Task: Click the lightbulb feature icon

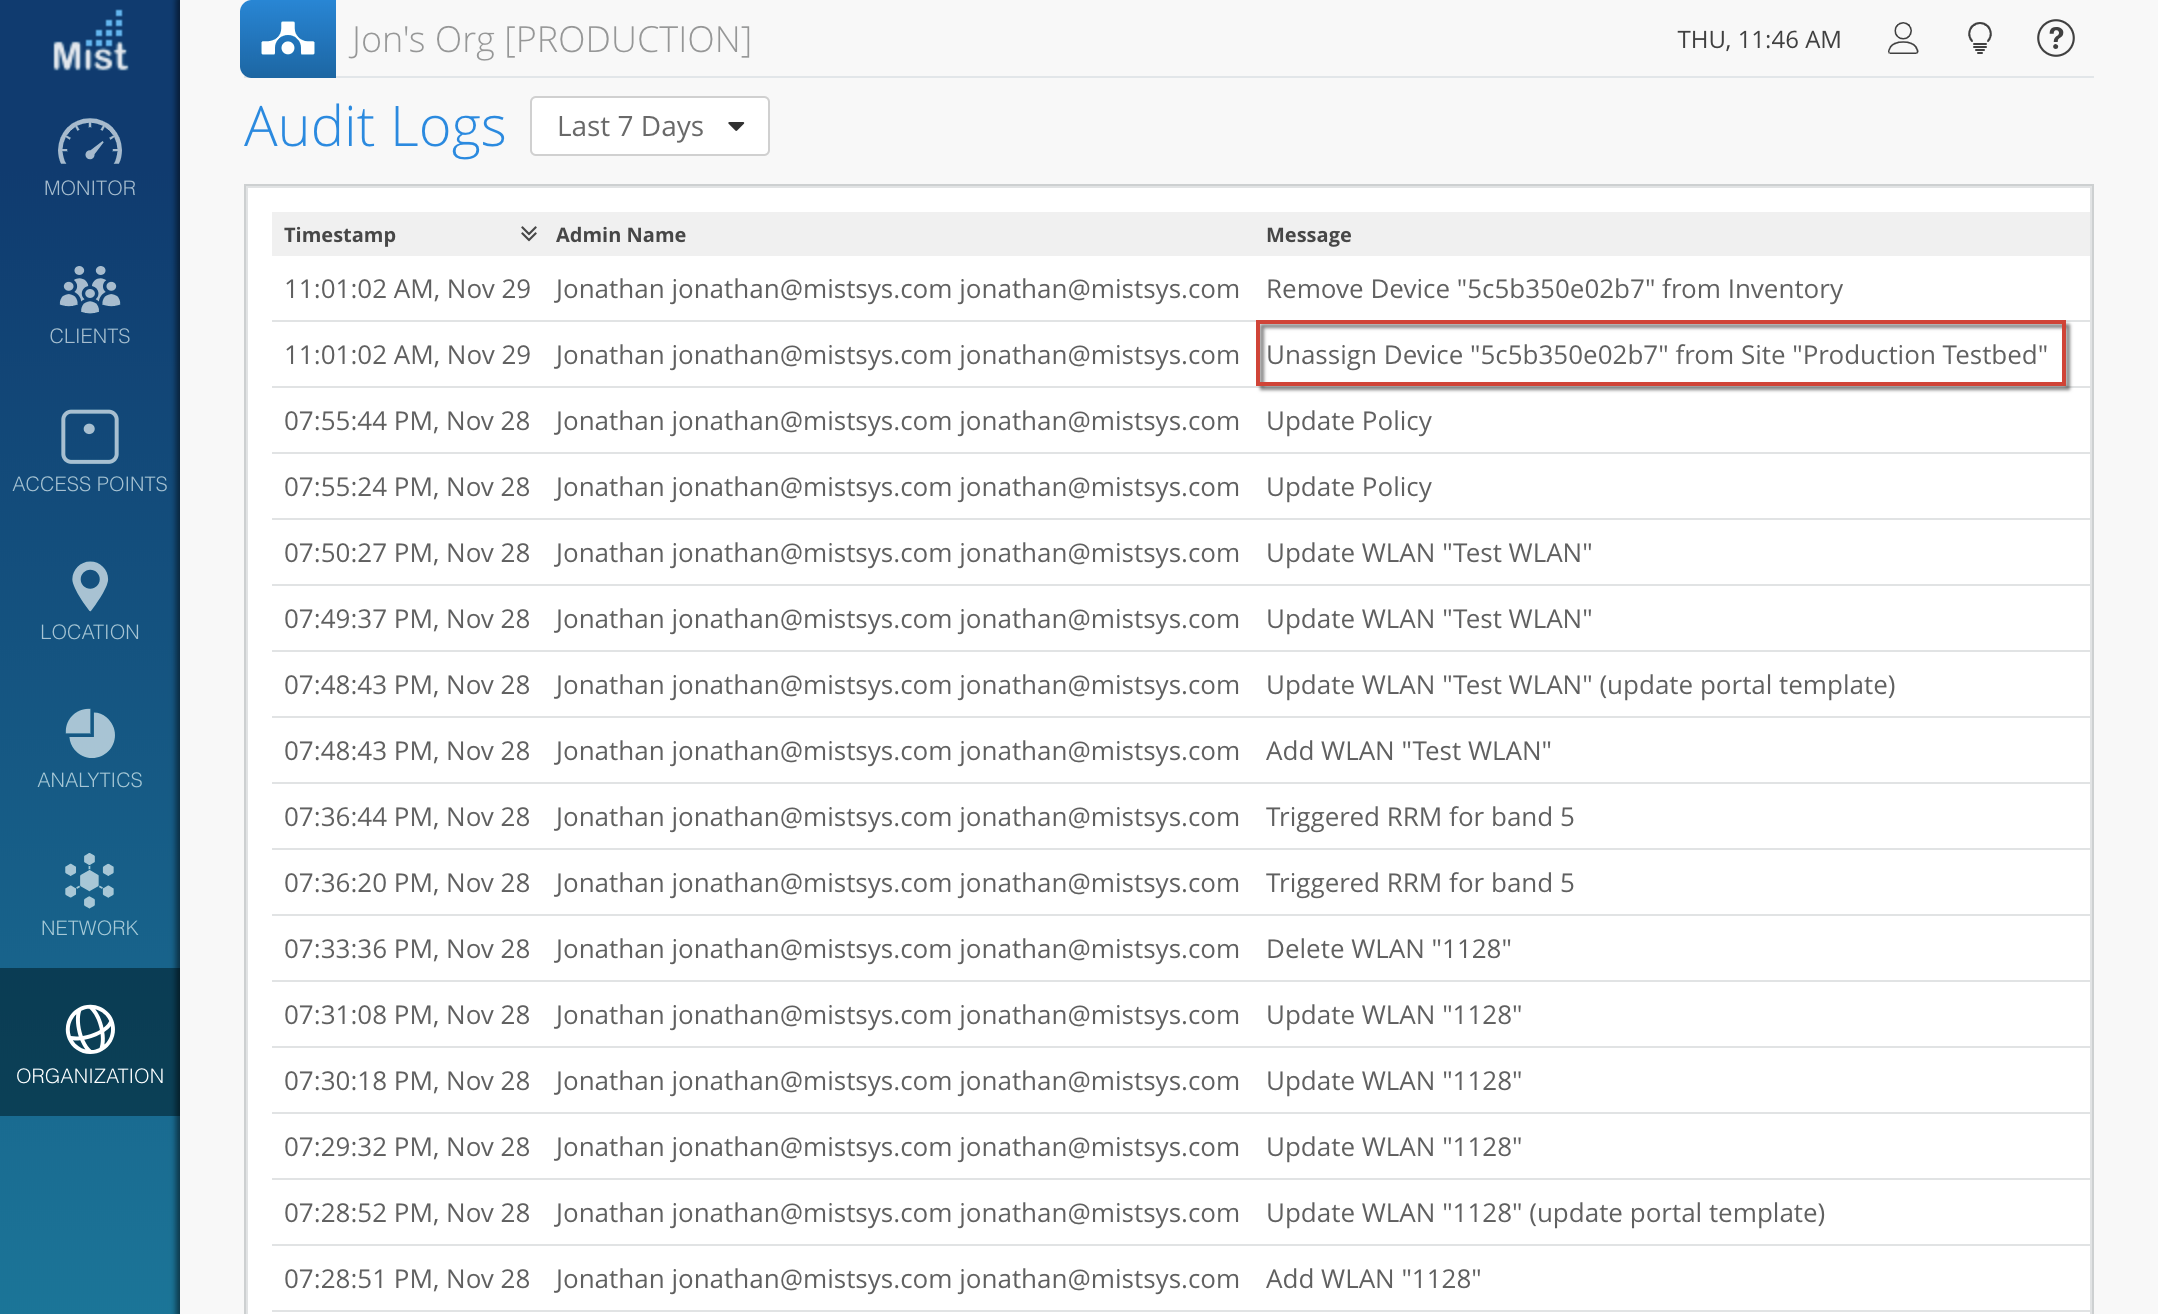Action: [x=1979, y=39]
